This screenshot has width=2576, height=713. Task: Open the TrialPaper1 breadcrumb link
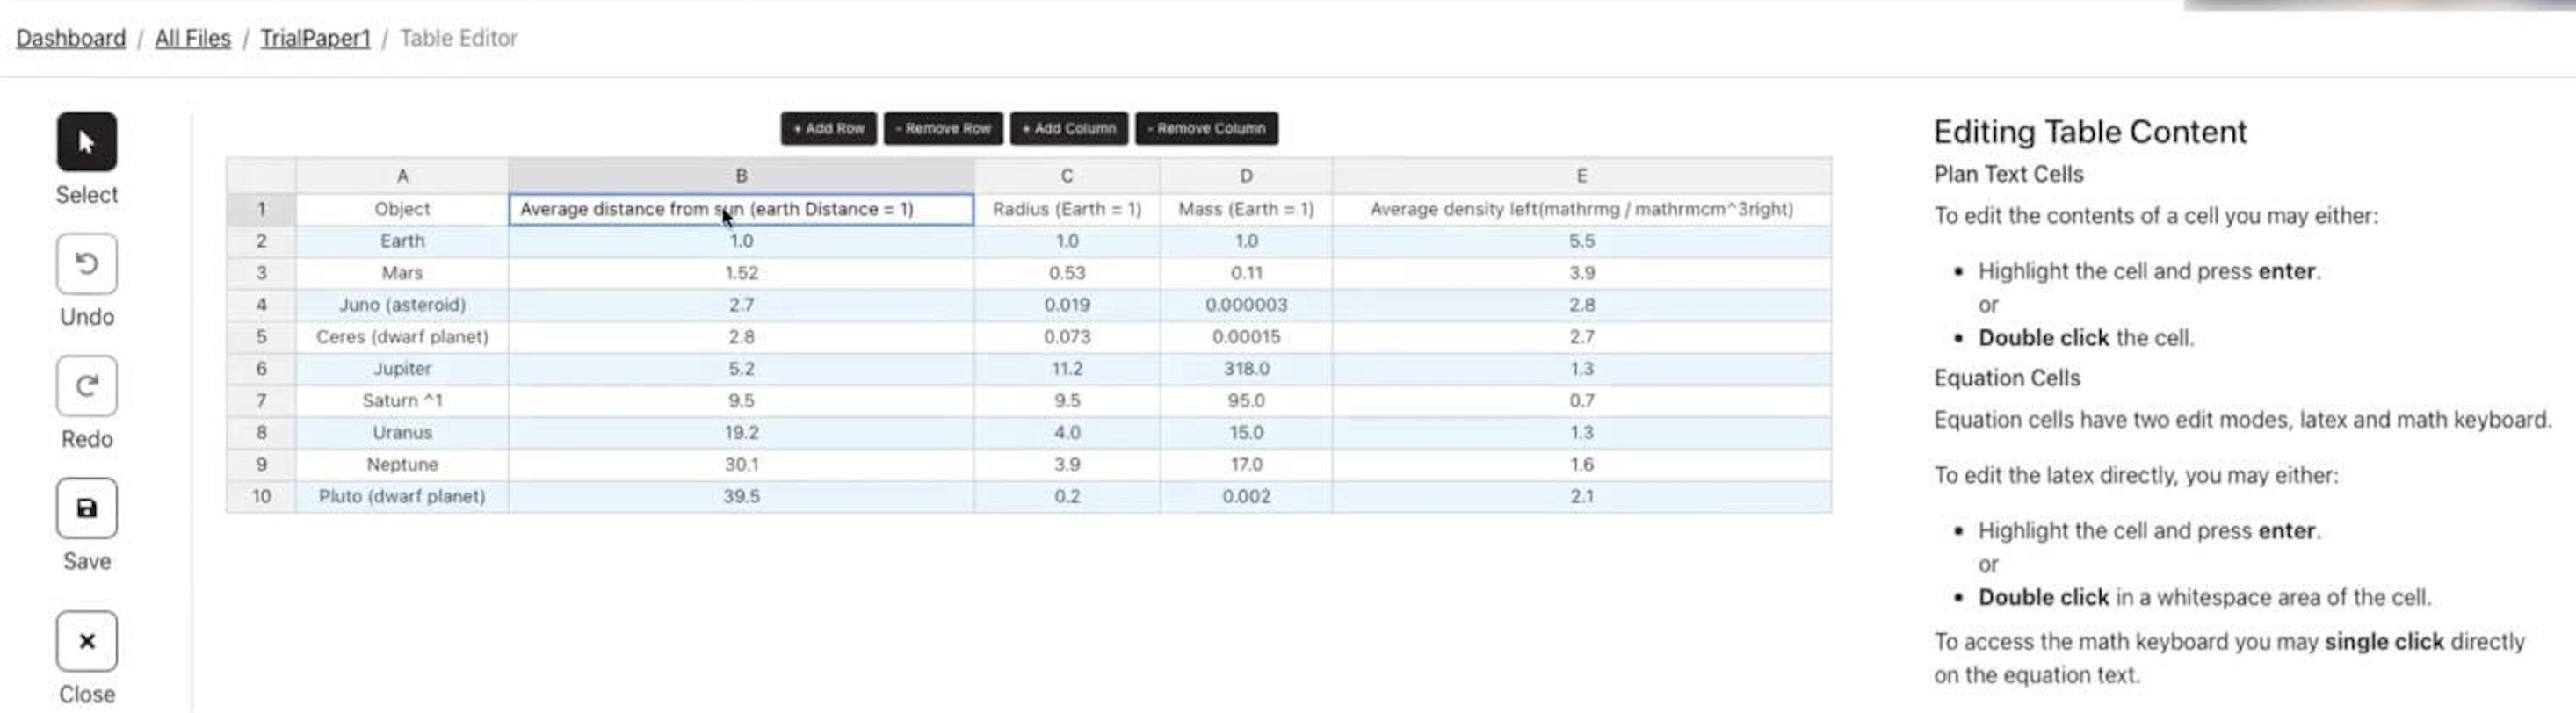pos(315,38)
